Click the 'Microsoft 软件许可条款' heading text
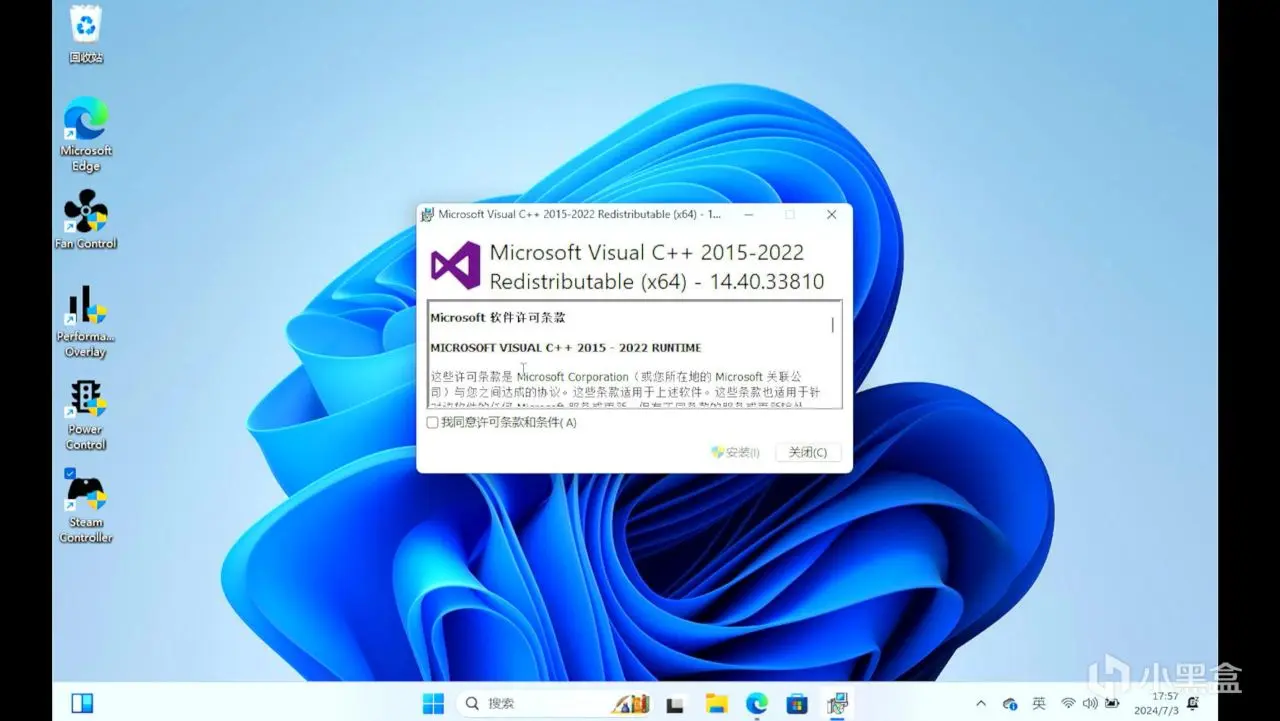 pos(498,317)
